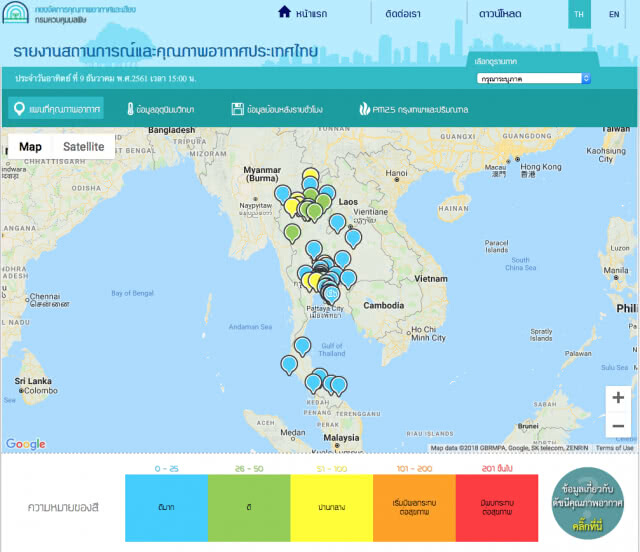Zoom out with the map minus button
The image size is (640, 552).
pos(618,426)
